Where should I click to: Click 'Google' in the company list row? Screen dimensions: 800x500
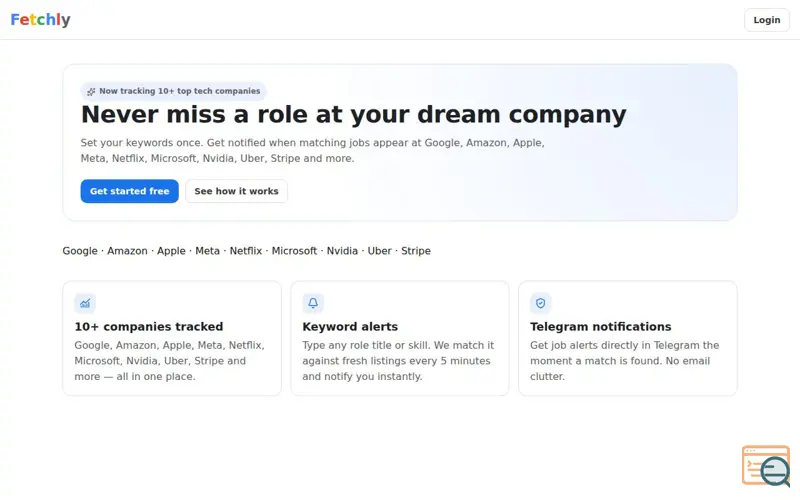[x=80, y=251]
